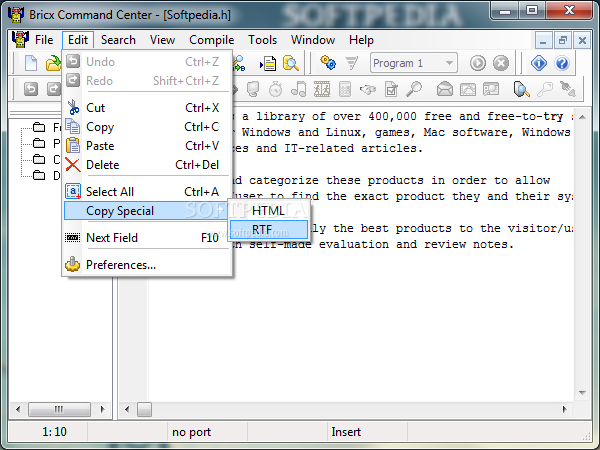
Task: Click the binoculars tool icon
Action: click(368, 90)
